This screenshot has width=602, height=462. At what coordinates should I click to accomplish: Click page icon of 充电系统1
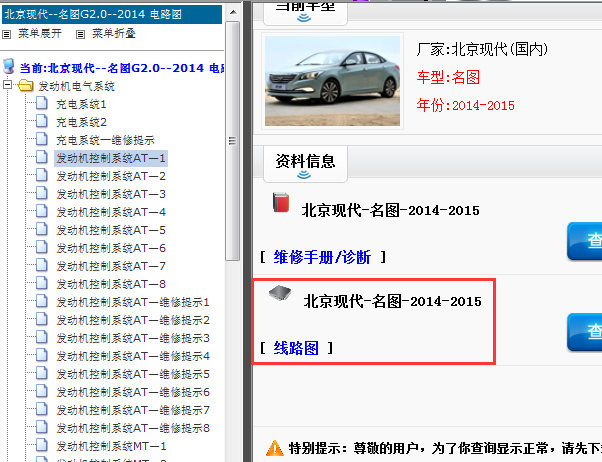point(41,103)
